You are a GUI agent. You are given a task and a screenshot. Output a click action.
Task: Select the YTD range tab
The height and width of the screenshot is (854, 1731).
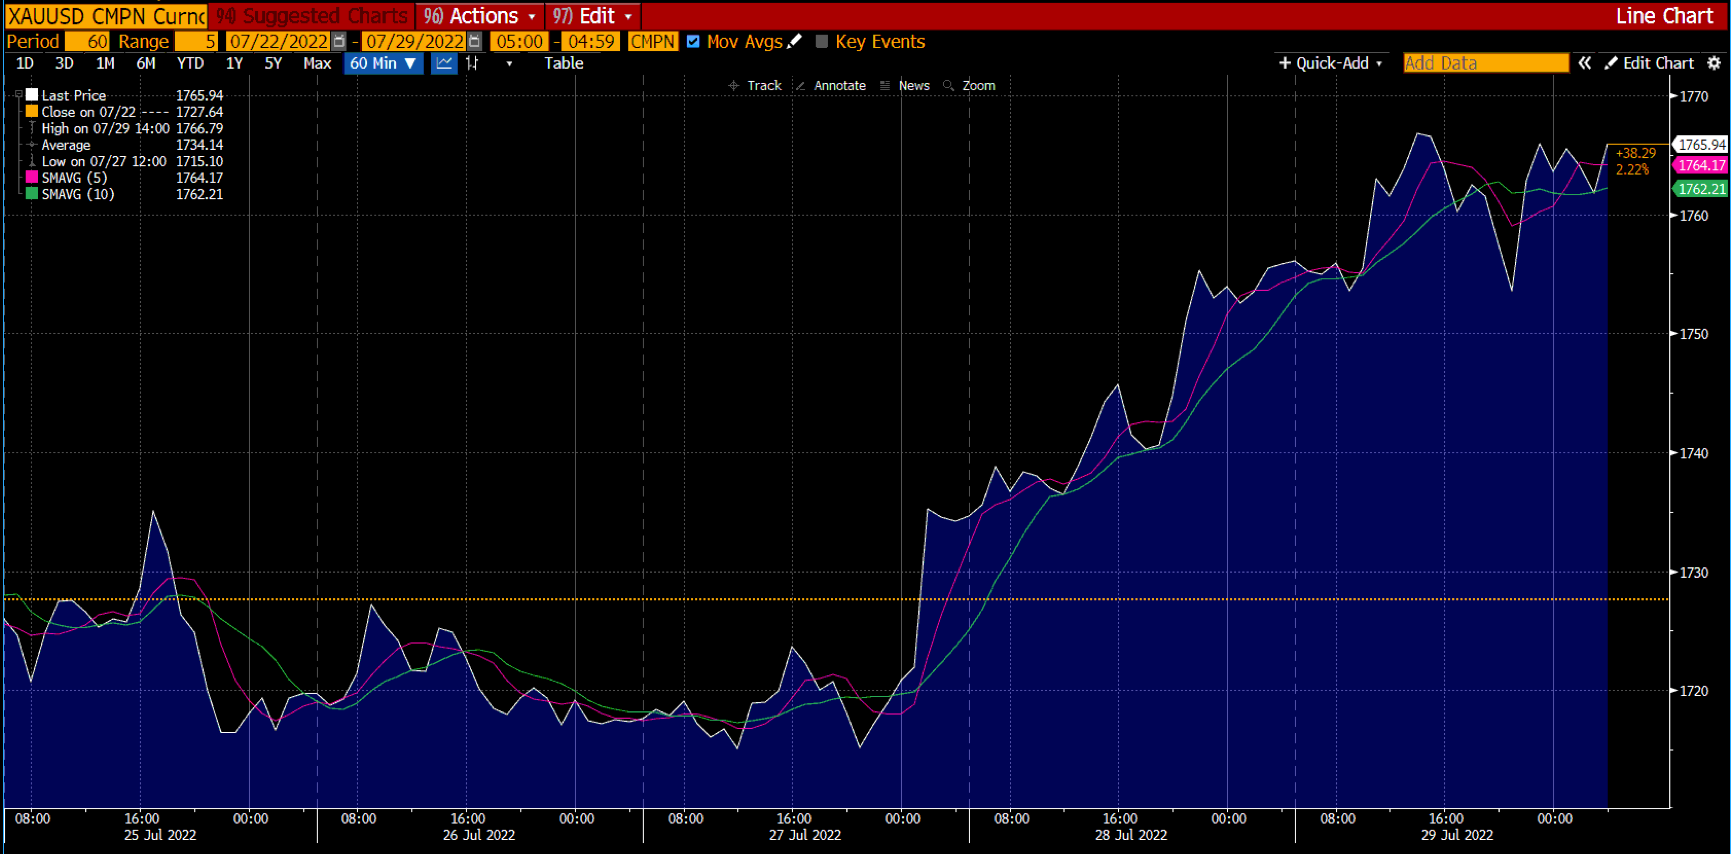tap(190, 63)
